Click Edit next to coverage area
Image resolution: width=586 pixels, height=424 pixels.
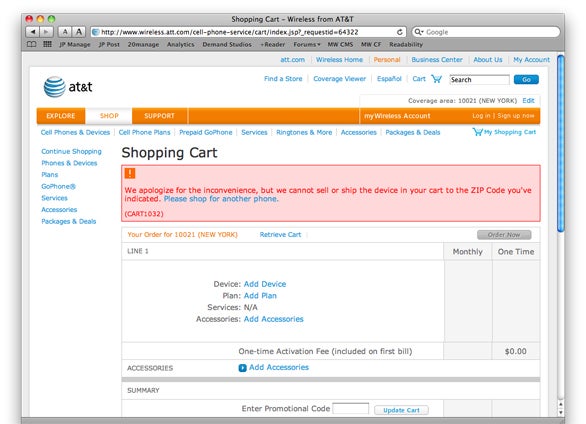click(x=528, y=100)
